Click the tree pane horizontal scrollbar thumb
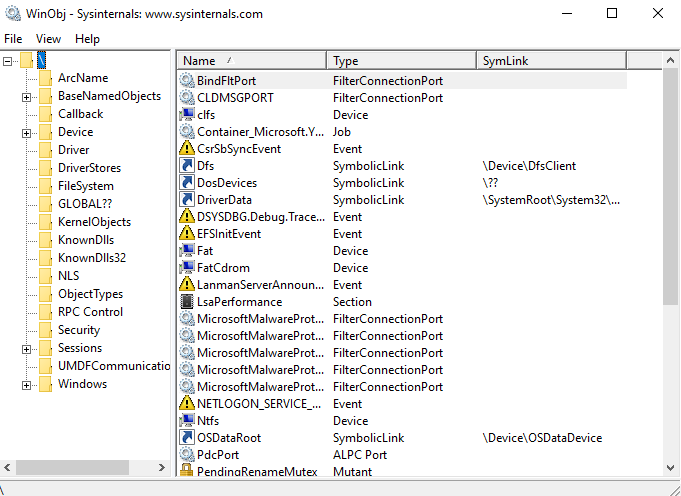The width and height of the screenshot is (681, 496). pyautogui.click(x=73, y=467)
